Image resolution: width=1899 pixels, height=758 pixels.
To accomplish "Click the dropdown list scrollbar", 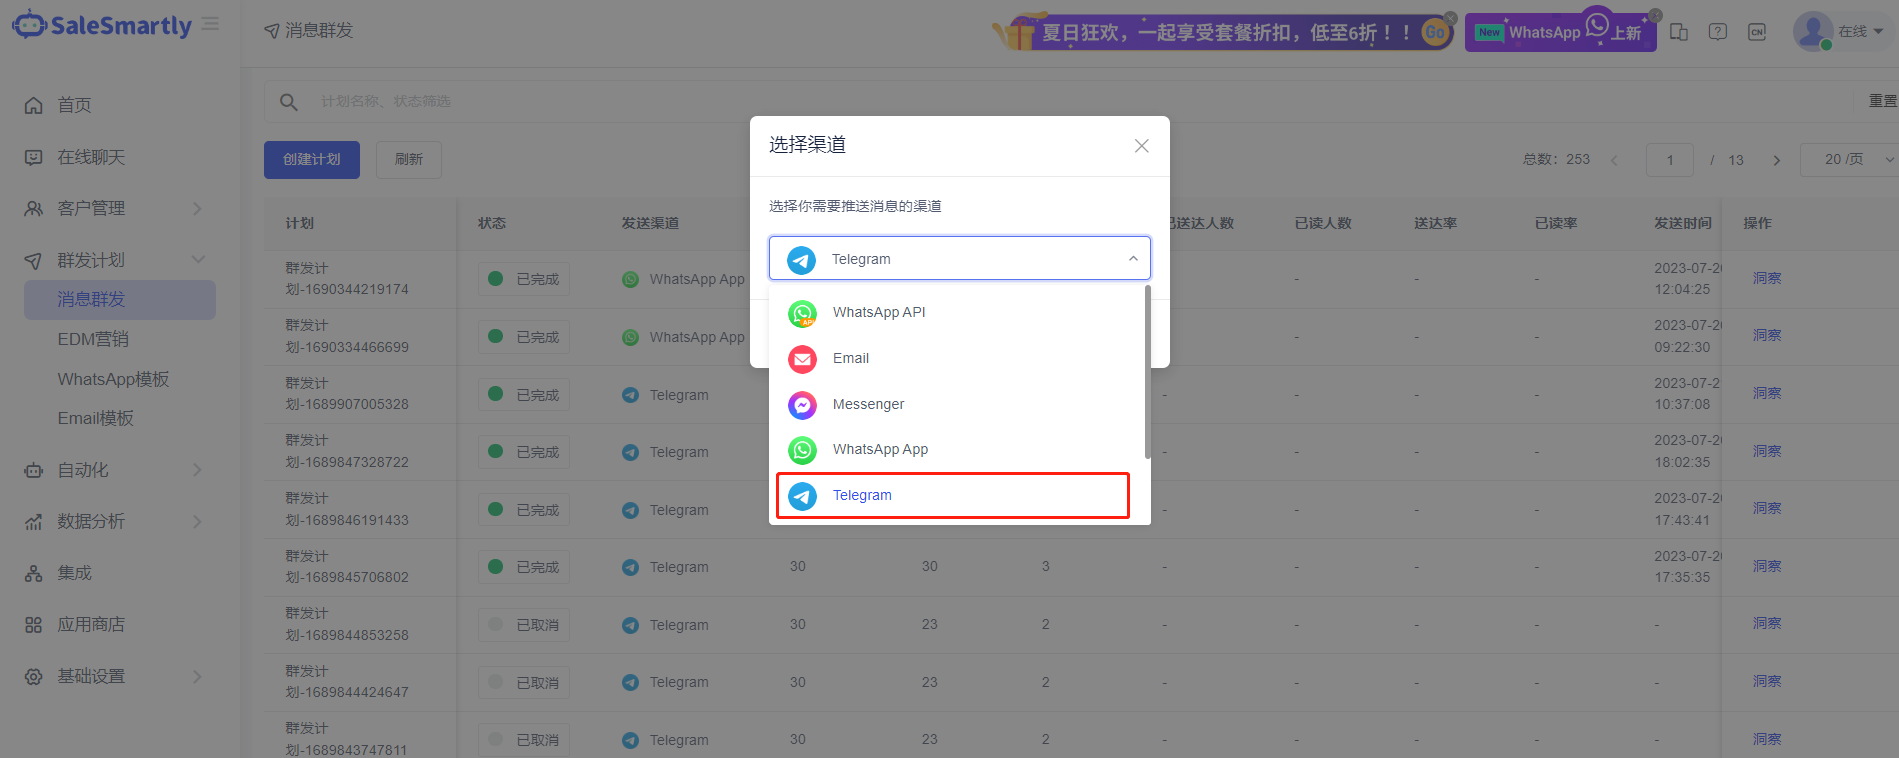I will pyautogui.click(x=1147, y=372).
